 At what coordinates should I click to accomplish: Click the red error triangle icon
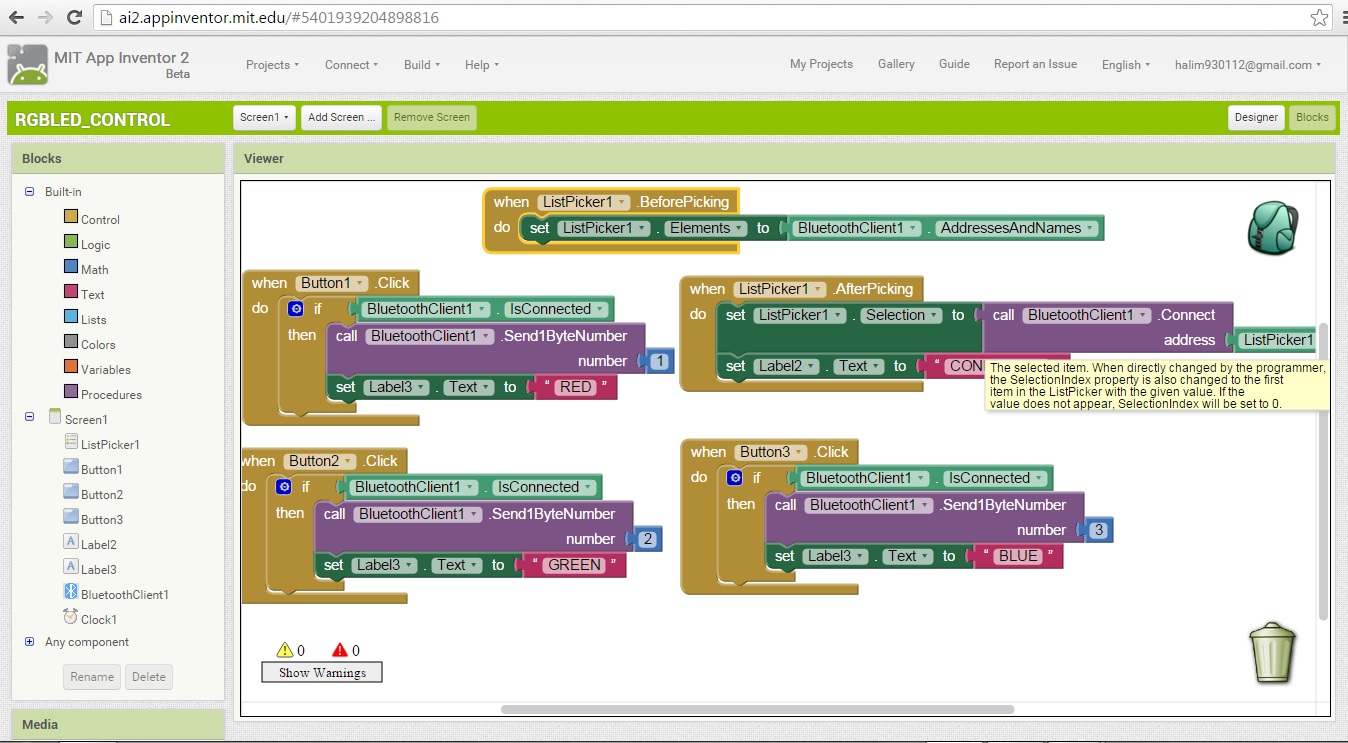point(339,650)
